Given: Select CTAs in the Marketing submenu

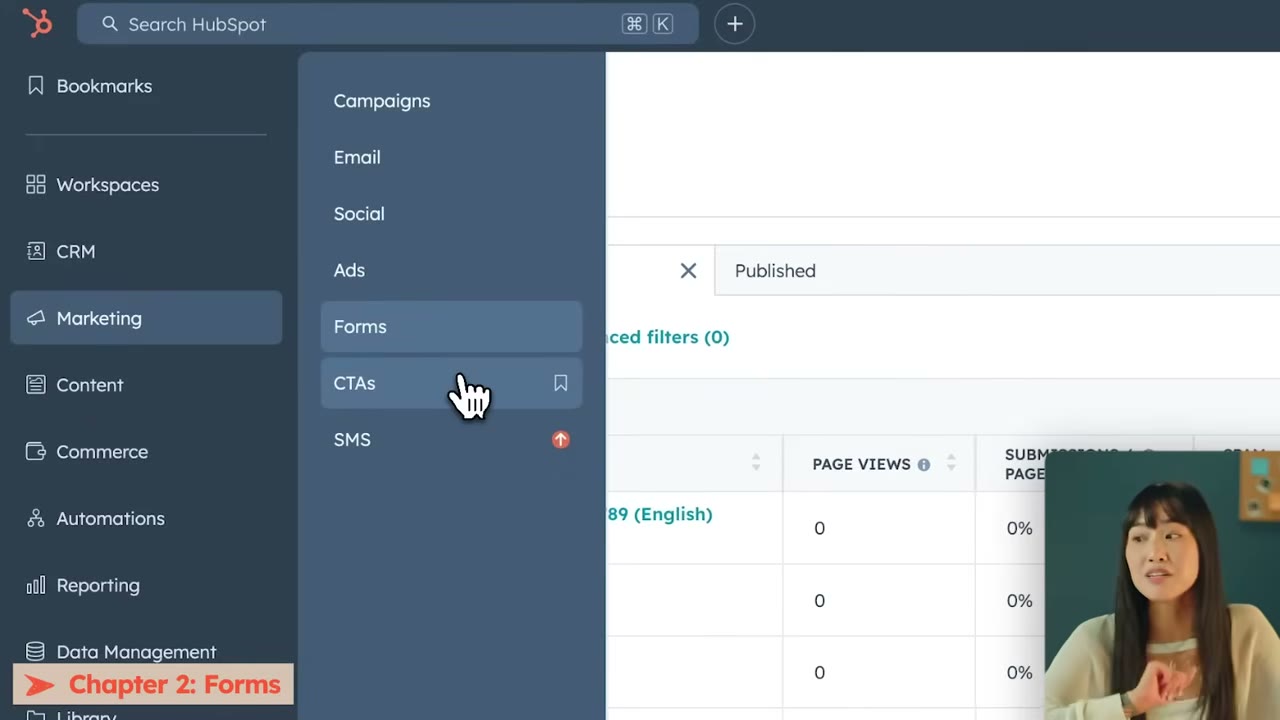Looking at the screenshot, I should pyautogui.click(x=451, y=383).
